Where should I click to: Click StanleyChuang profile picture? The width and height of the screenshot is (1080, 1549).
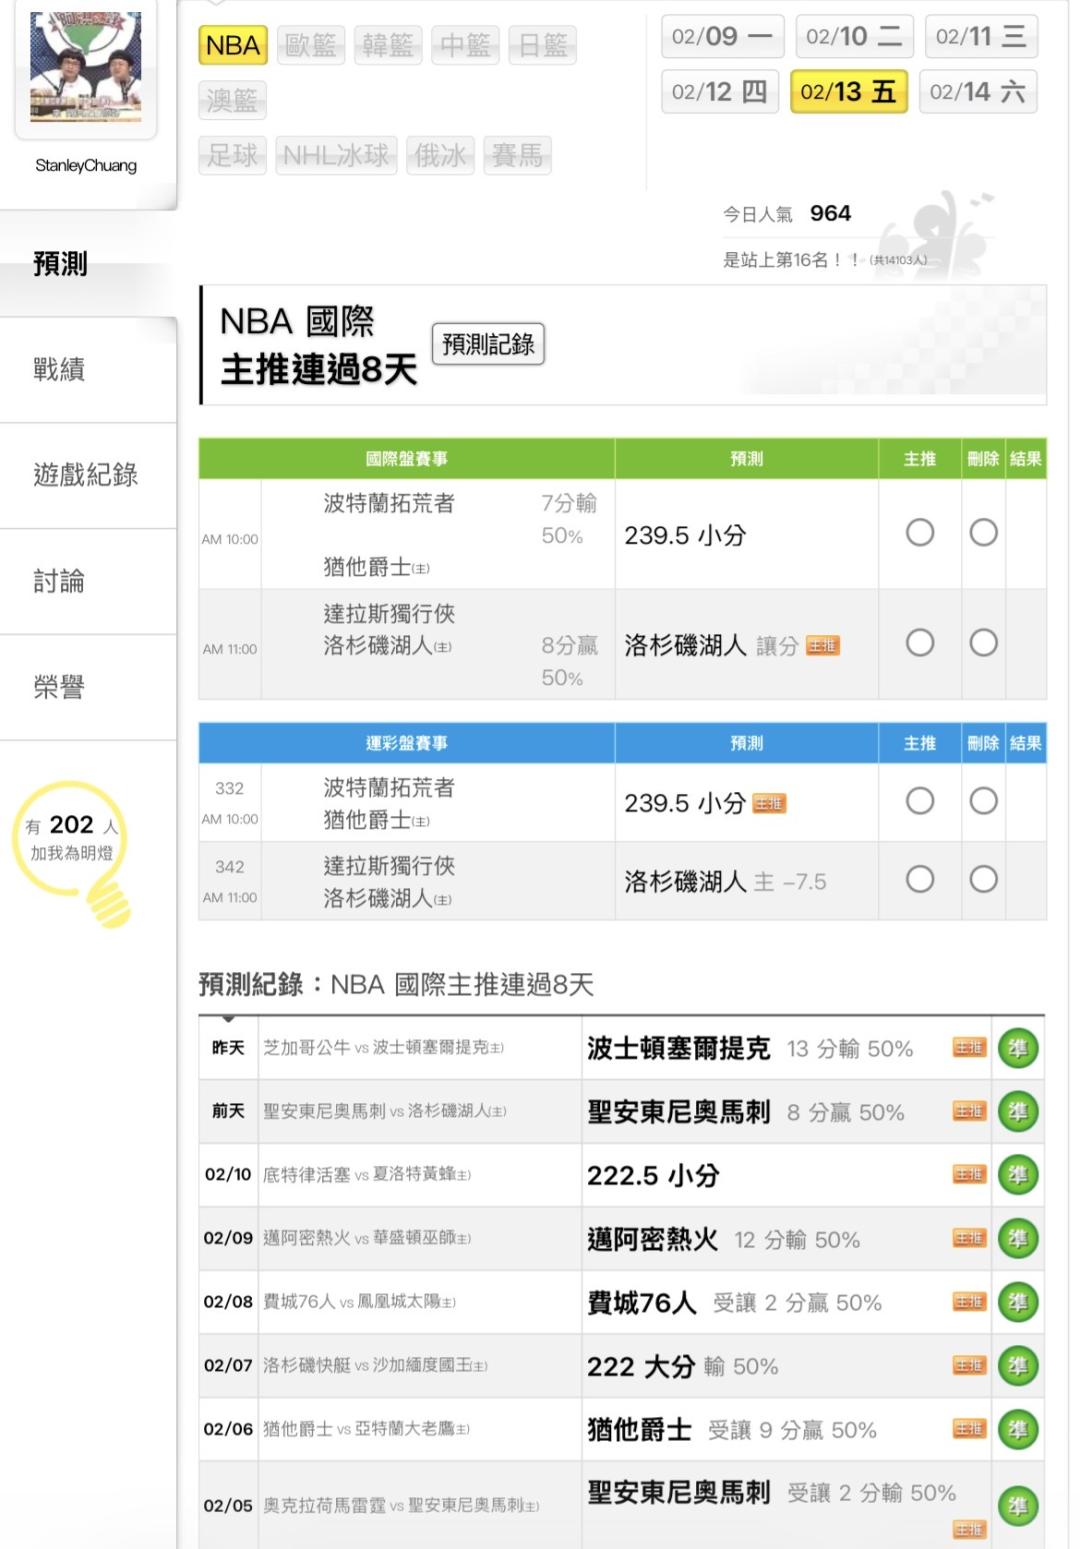coord(86,68)
